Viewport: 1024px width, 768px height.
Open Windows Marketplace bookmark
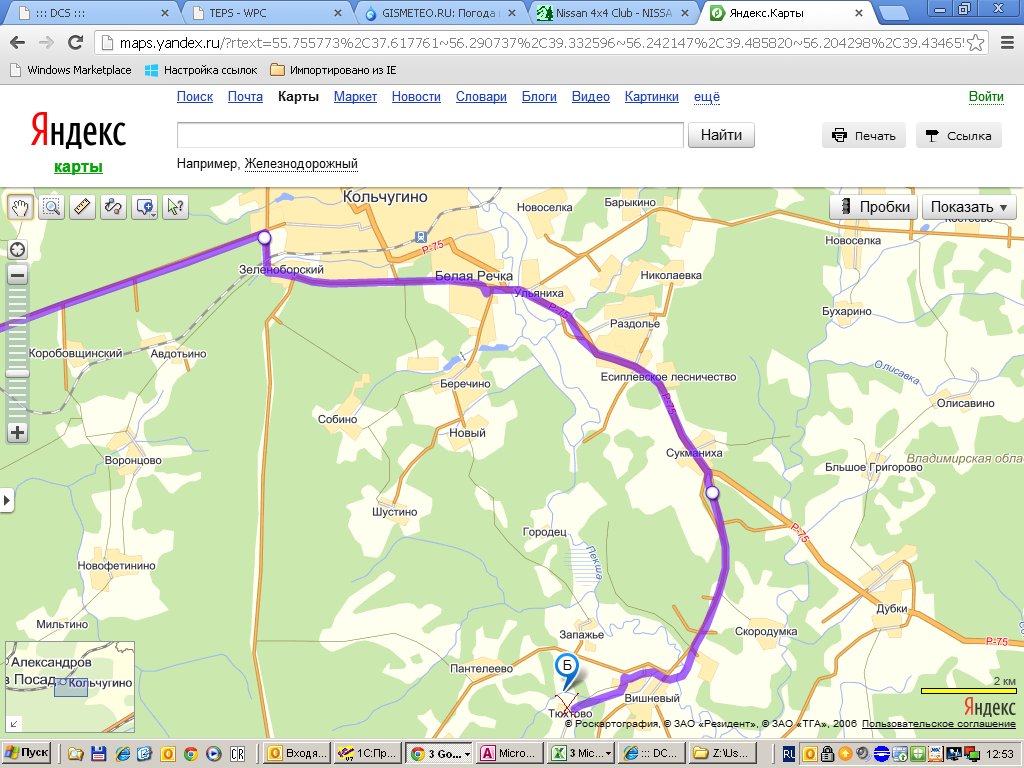tap(71, 70)
